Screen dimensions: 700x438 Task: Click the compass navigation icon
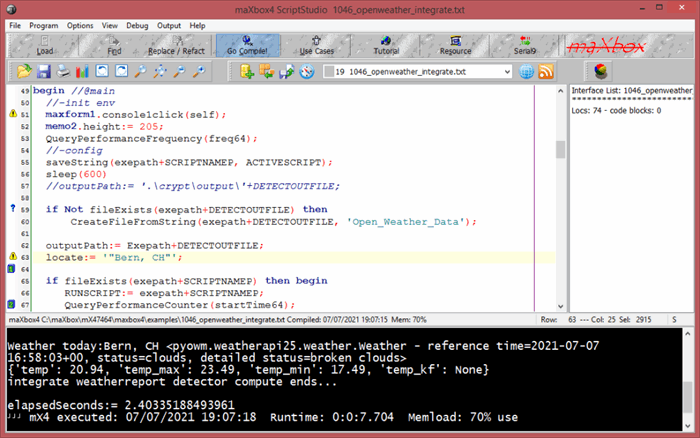[x=307, y=71]
